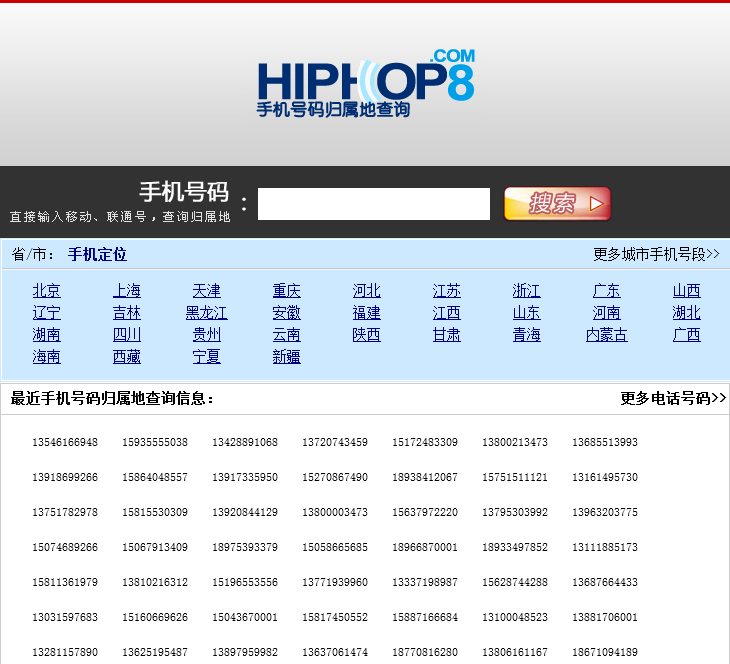Screen dimensions: 730x664
Task: Select number 13918699266
Action: tap(65, 477)
